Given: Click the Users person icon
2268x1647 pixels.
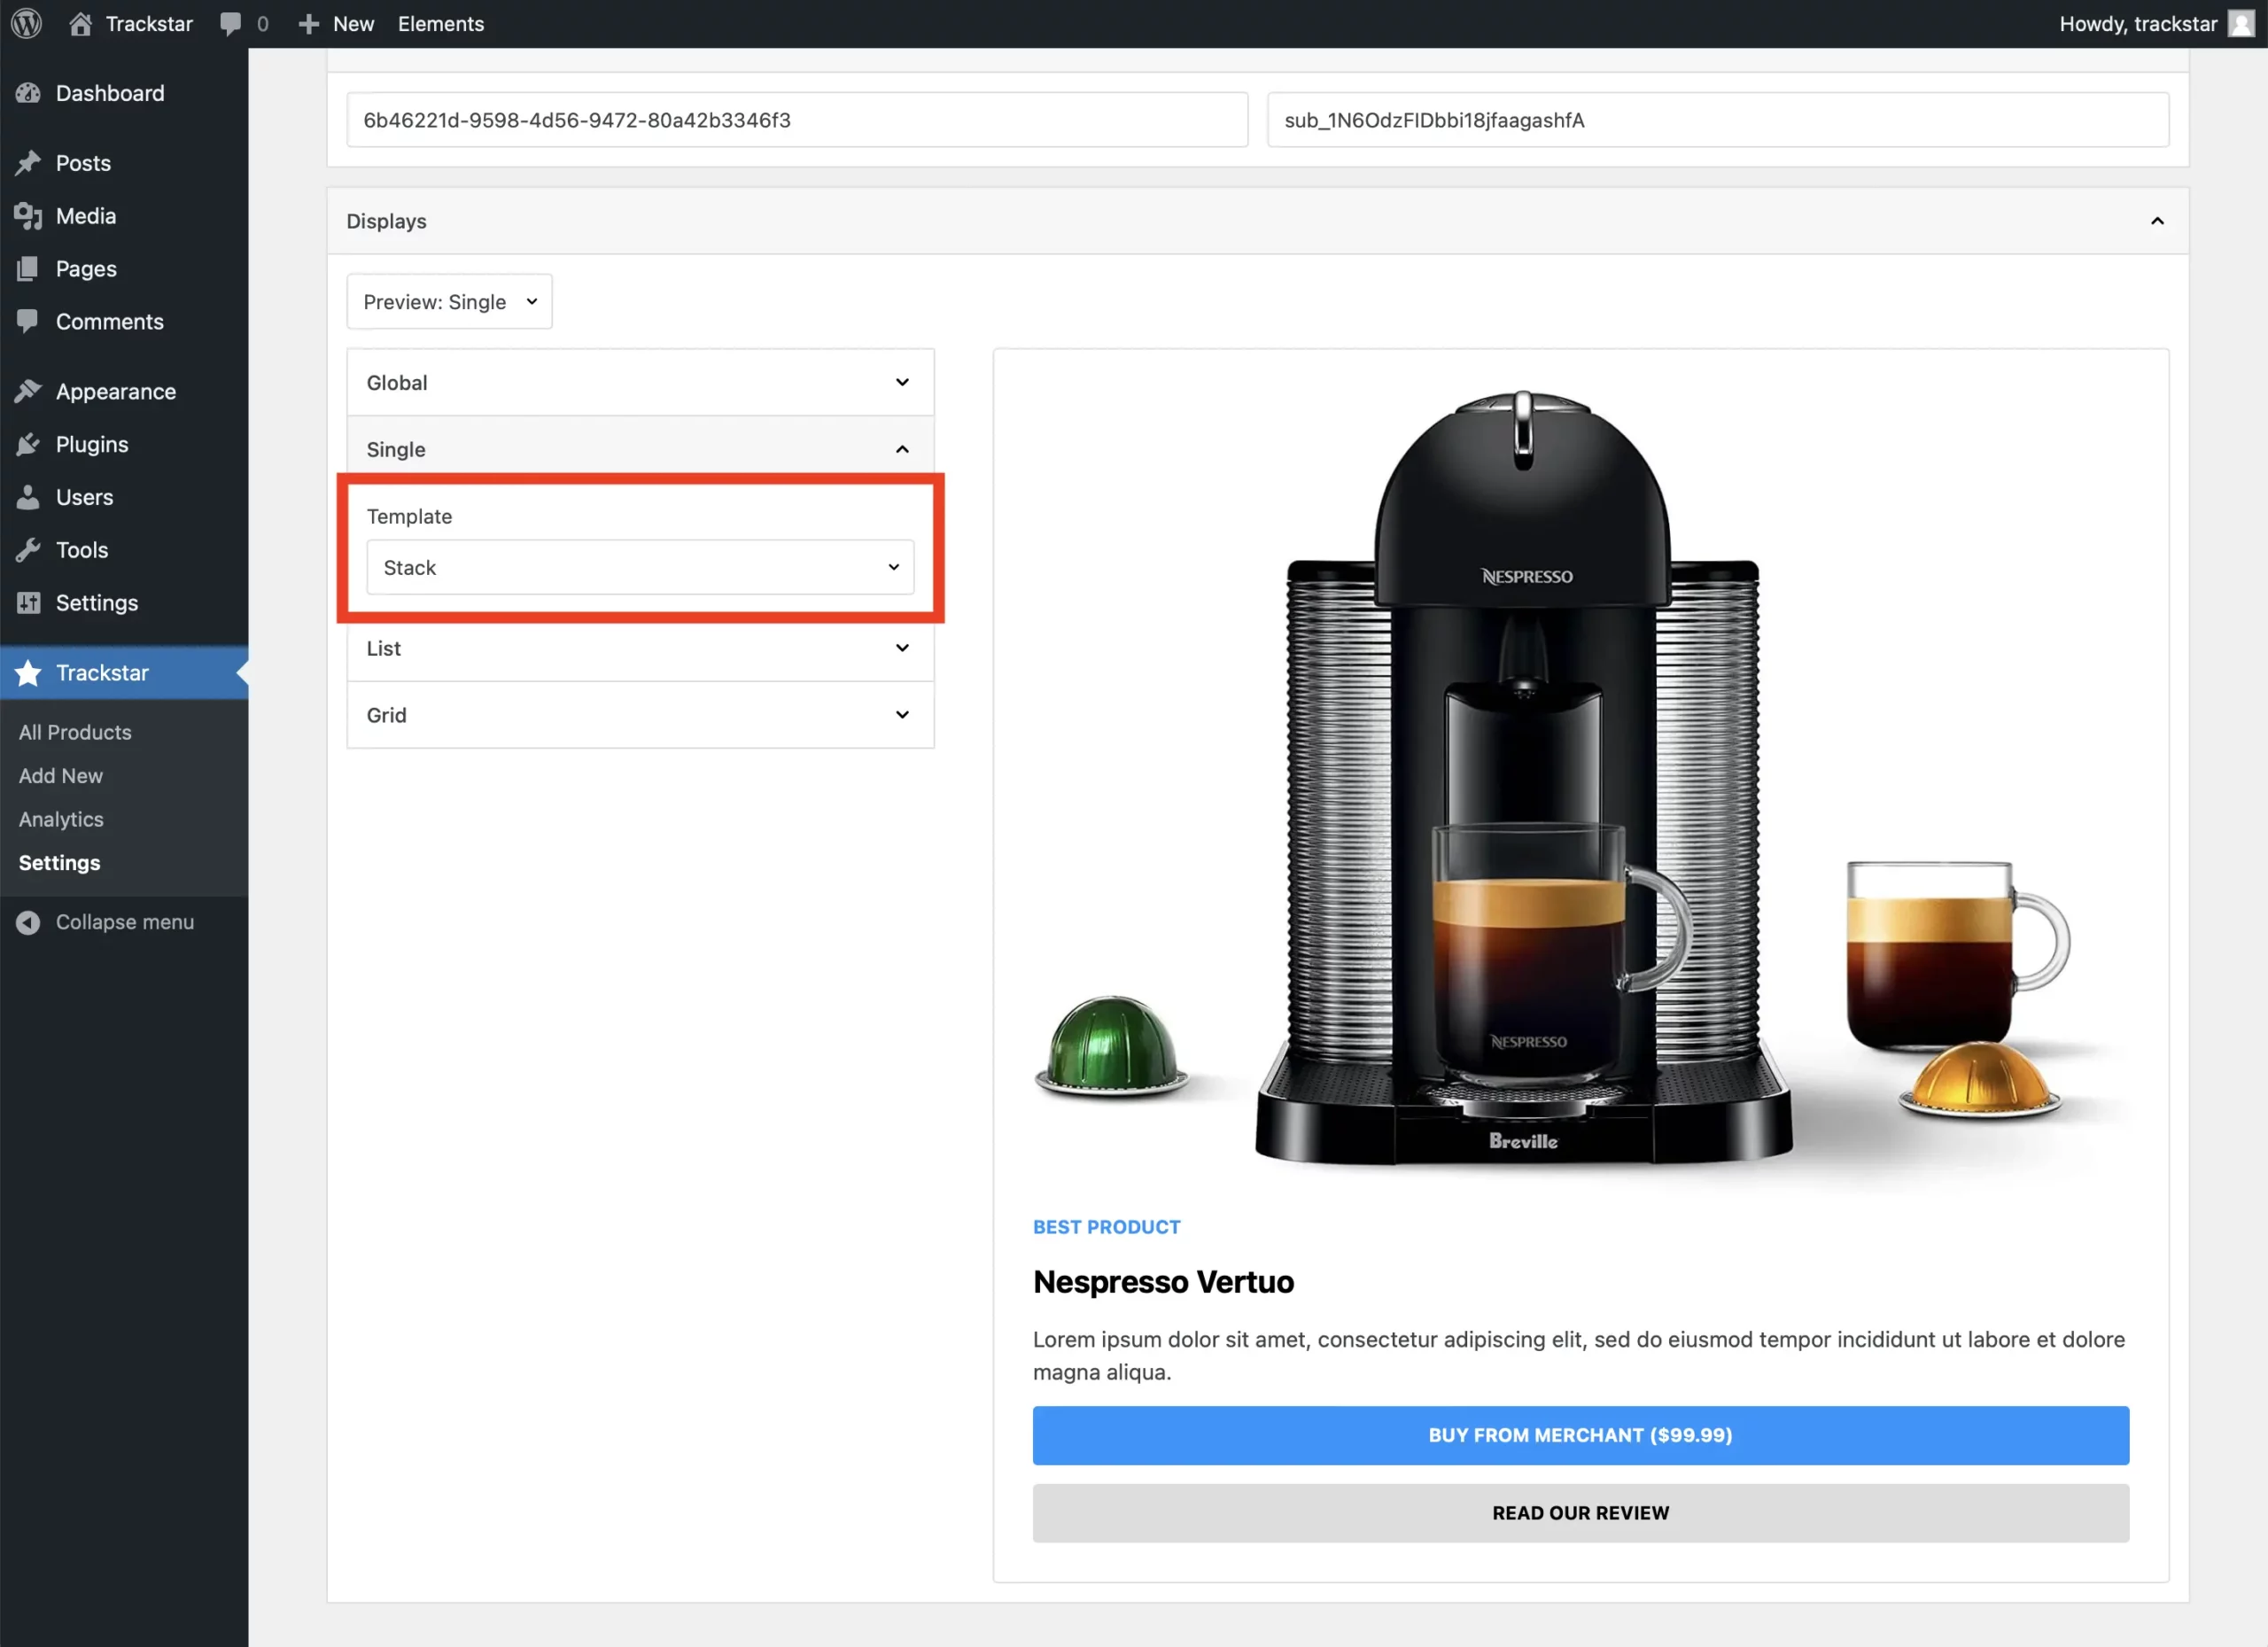Looking at the screenshot, I should 28,497.
